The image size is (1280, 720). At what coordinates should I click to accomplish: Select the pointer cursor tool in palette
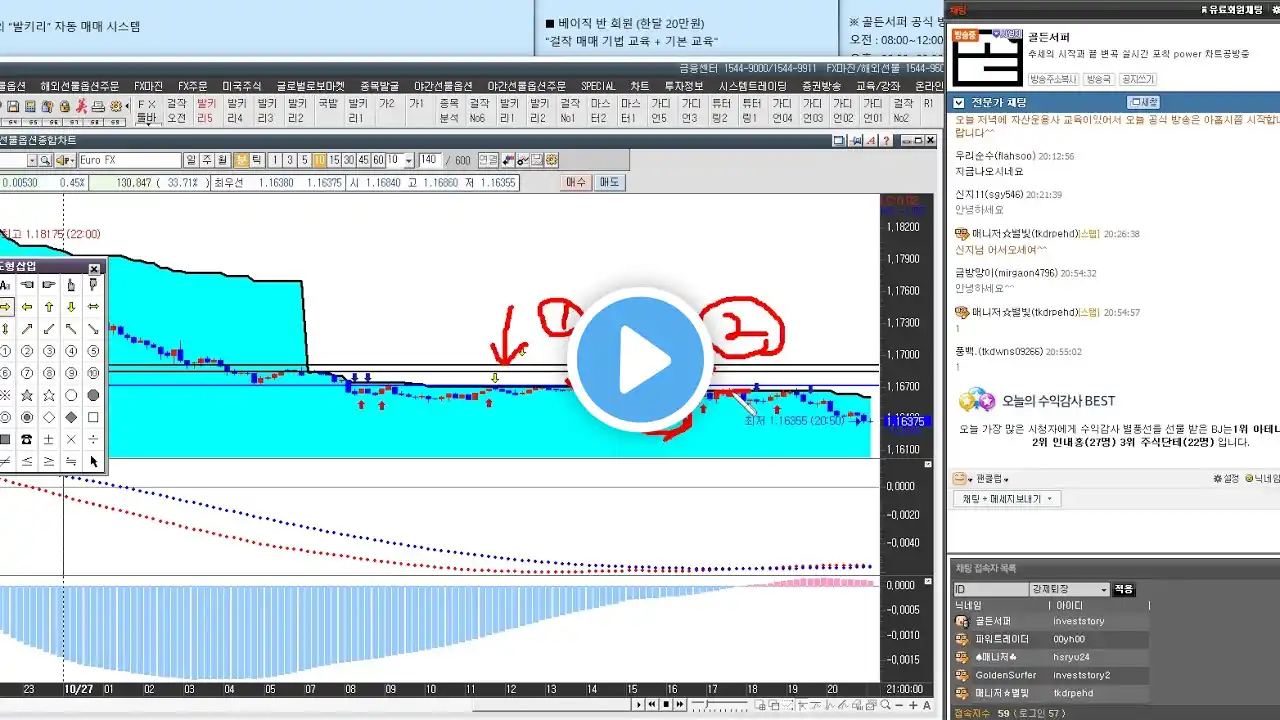pyautogui.click(x=93, y=461)
